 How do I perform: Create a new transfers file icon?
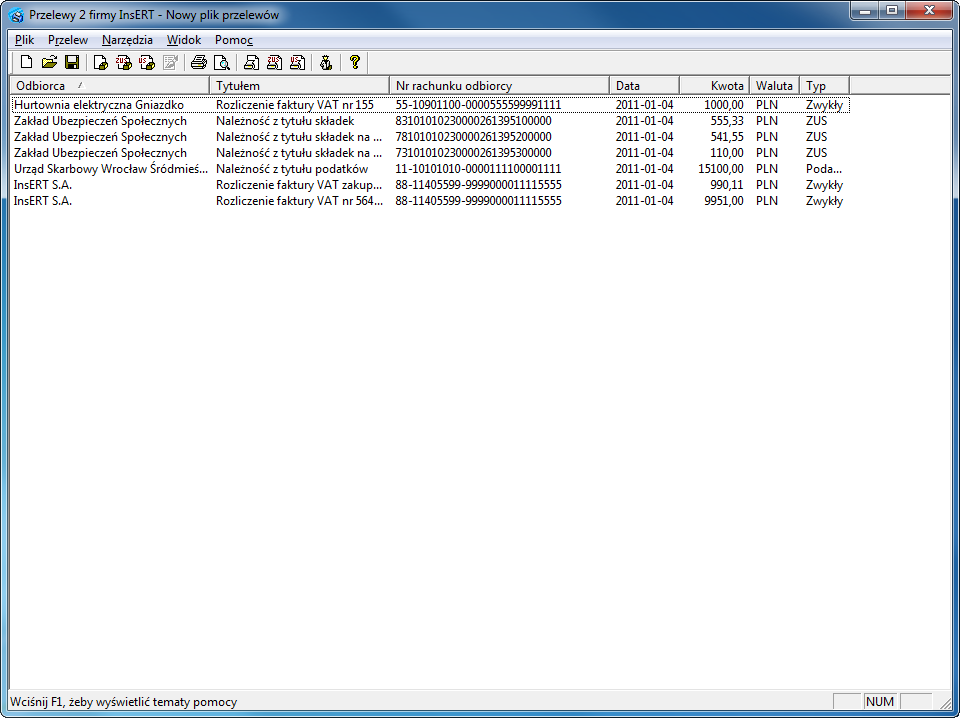[x=26, y=62]
